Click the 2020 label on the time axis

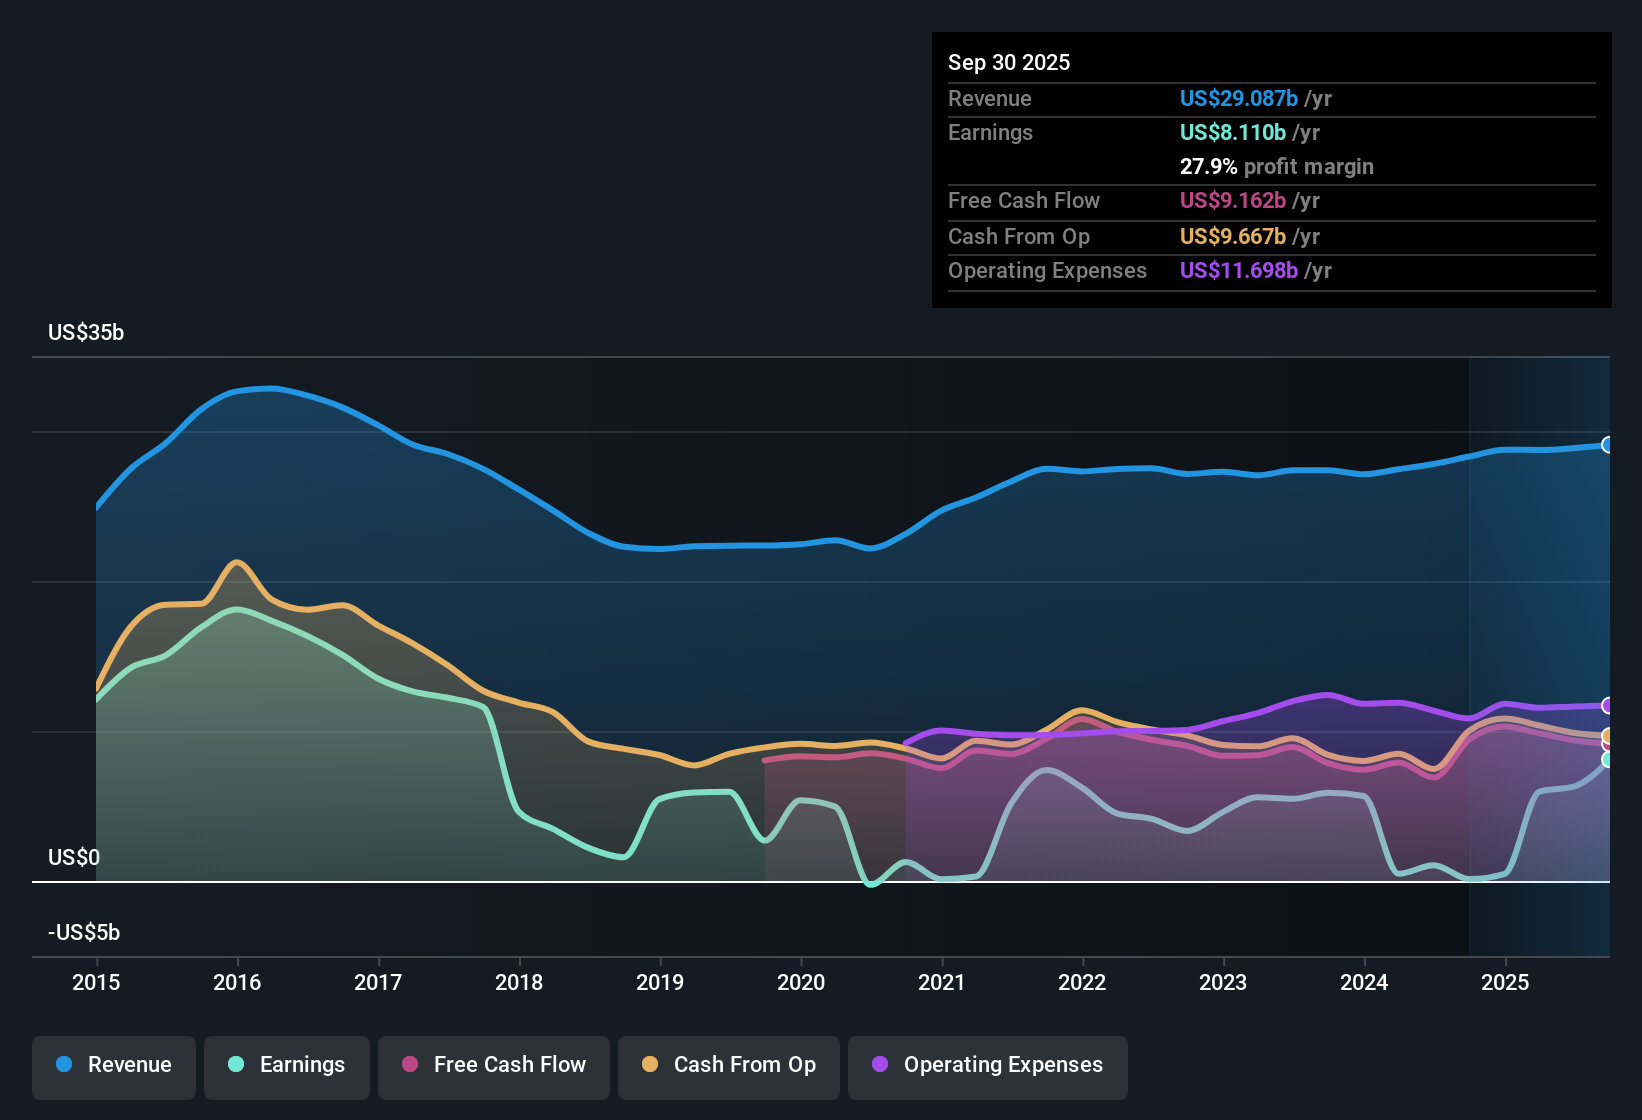pos(801,983)
